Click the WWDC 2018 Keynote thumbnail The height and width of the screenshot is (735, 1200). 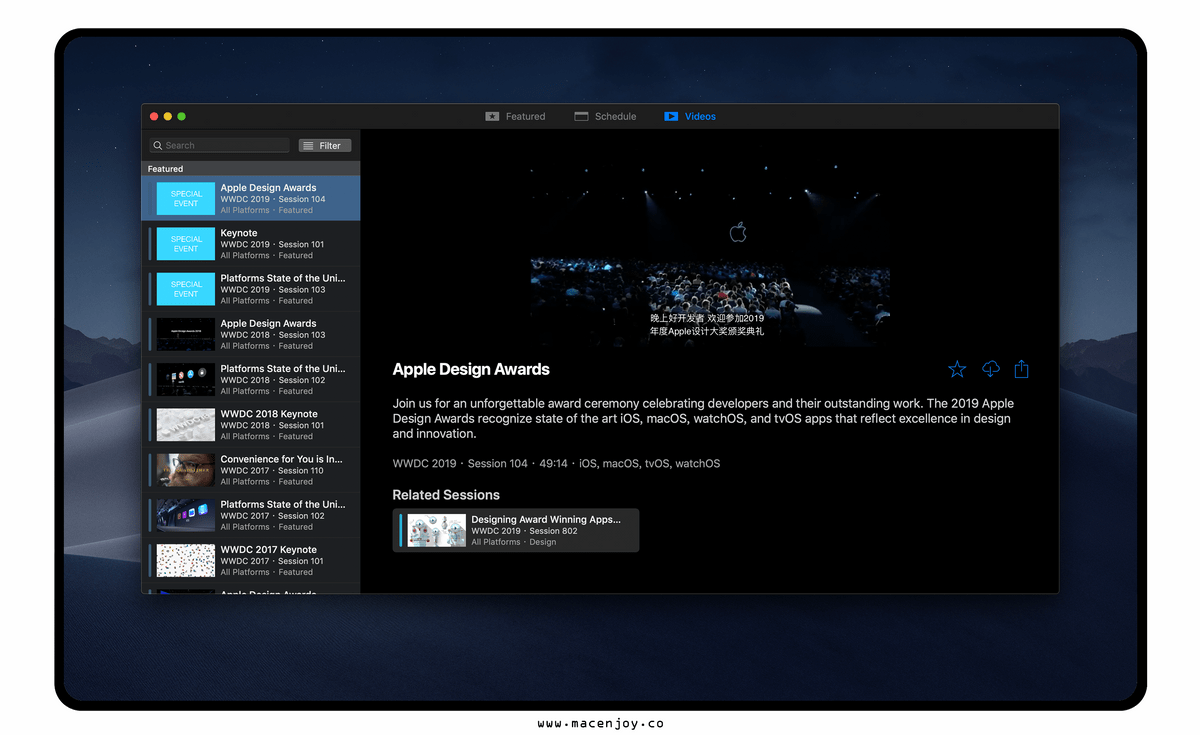tap(186, 425)
